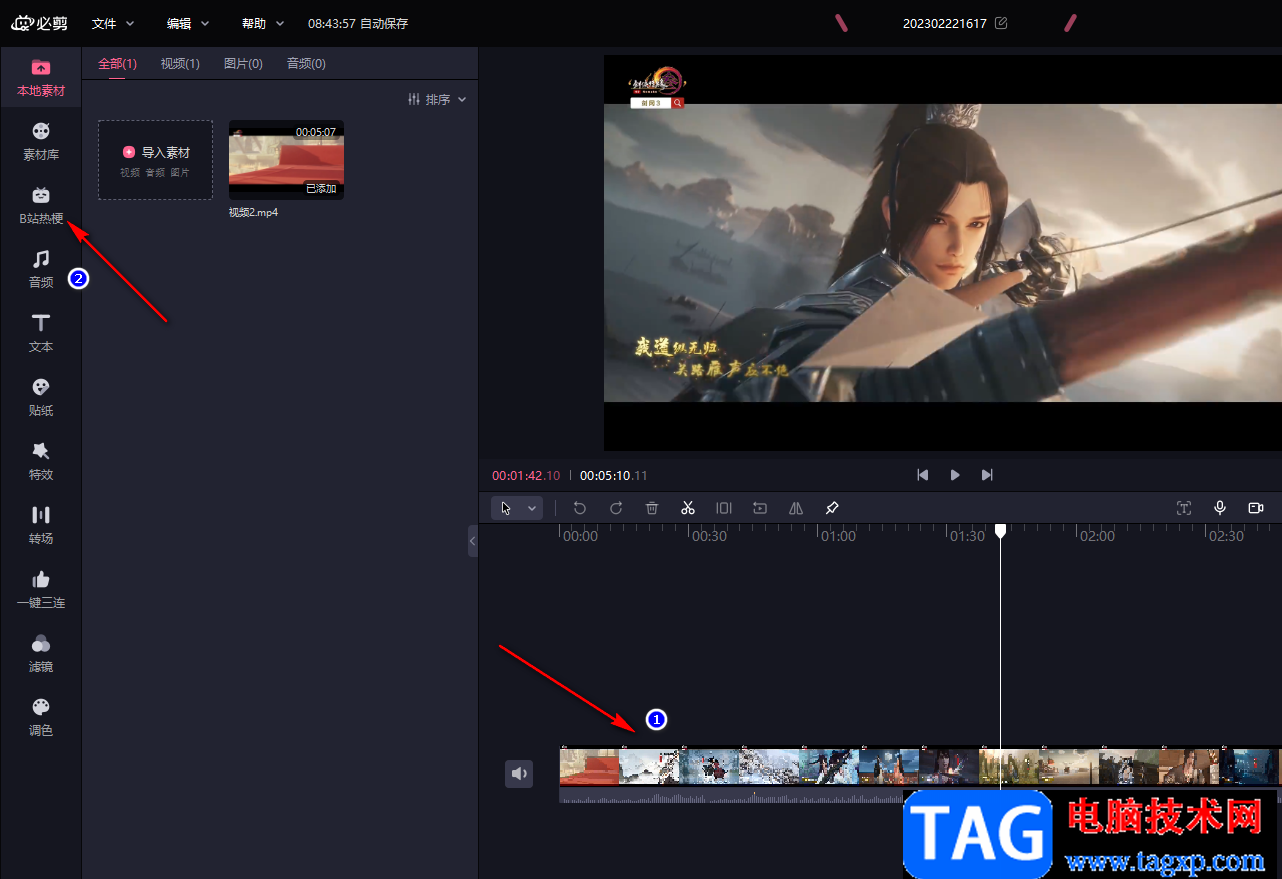Open the 文本 text panel
This screenshot has height=879, width=1282.
41,333
